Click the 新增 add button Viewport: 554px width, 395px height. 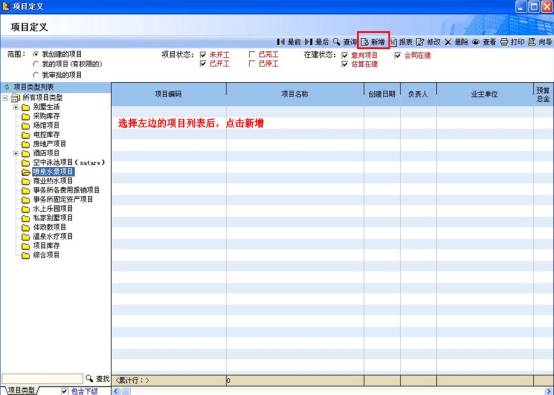tap(373, 42)
